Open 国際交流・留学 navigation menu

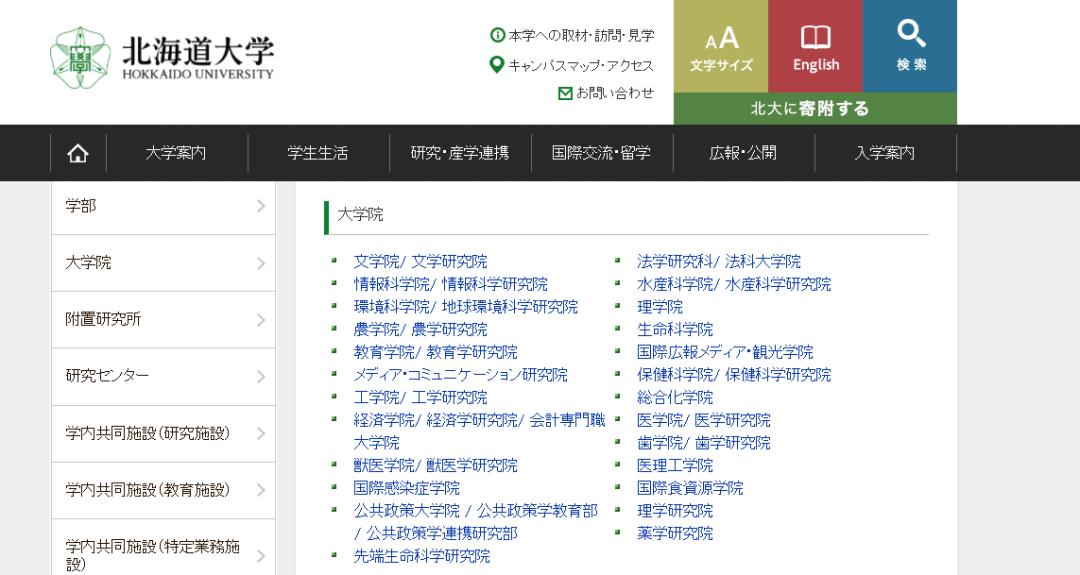601,153
